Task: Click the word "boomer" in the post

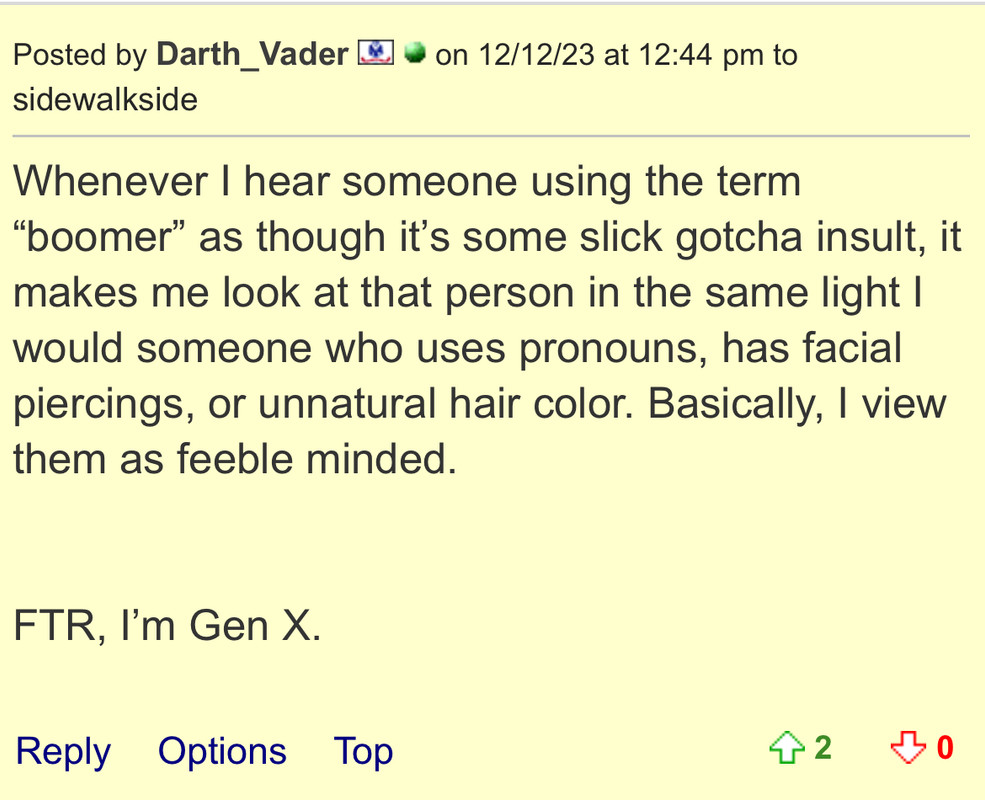Action: click(x=99, y=237)
